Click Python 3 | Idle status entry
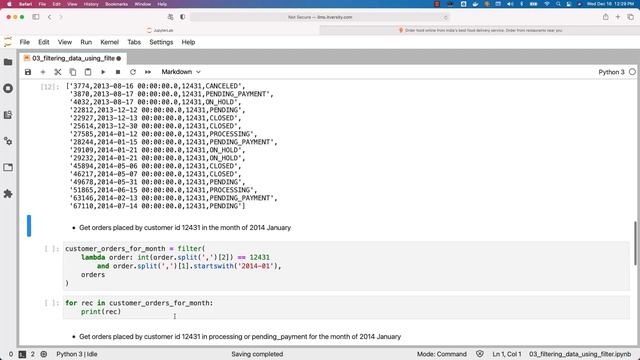The width and height of the screenshot is (640, 360). 77,354
